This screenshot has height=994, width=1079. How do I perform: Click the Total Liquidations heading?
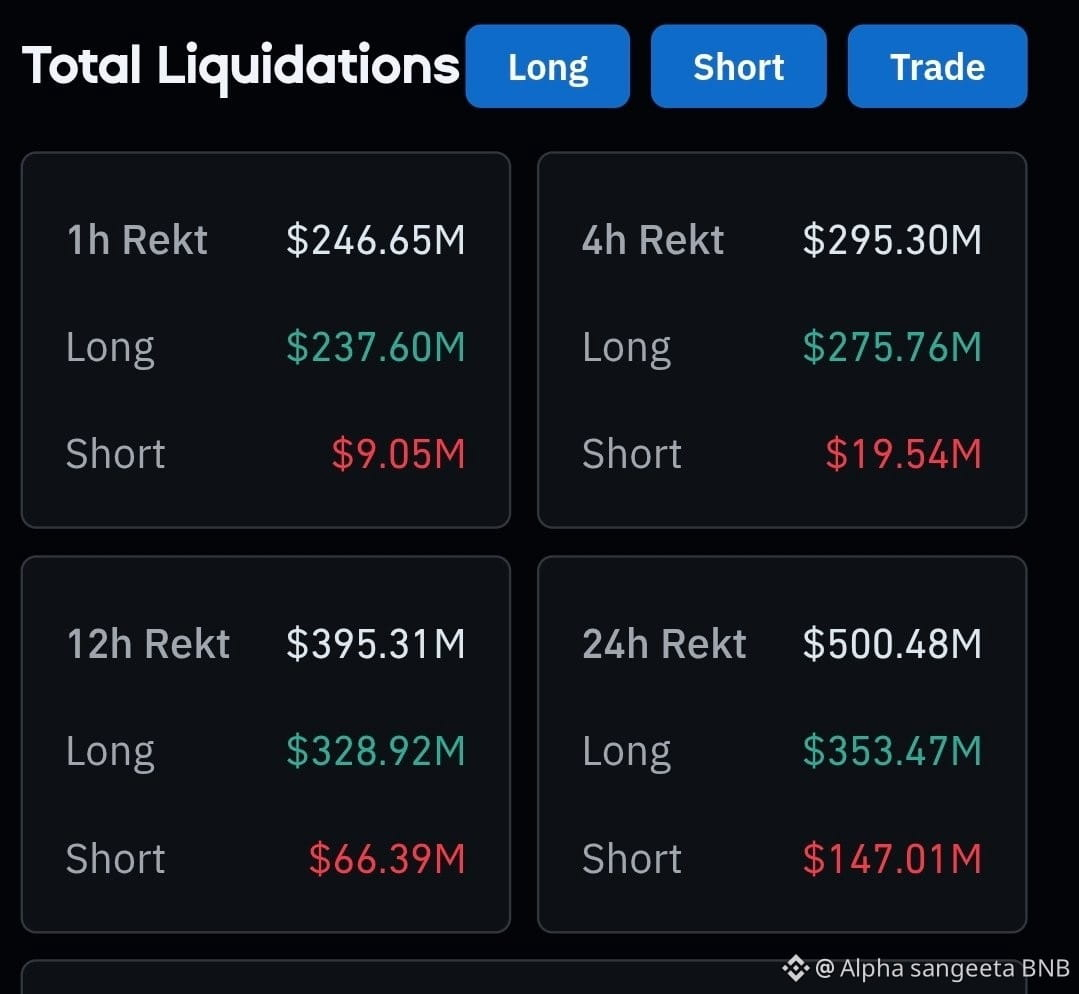point(241,66)
